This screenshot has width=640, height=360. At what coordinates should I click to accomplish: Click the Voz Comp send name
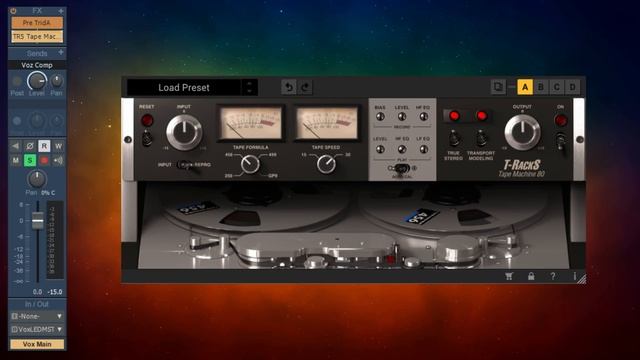[37, 65]
